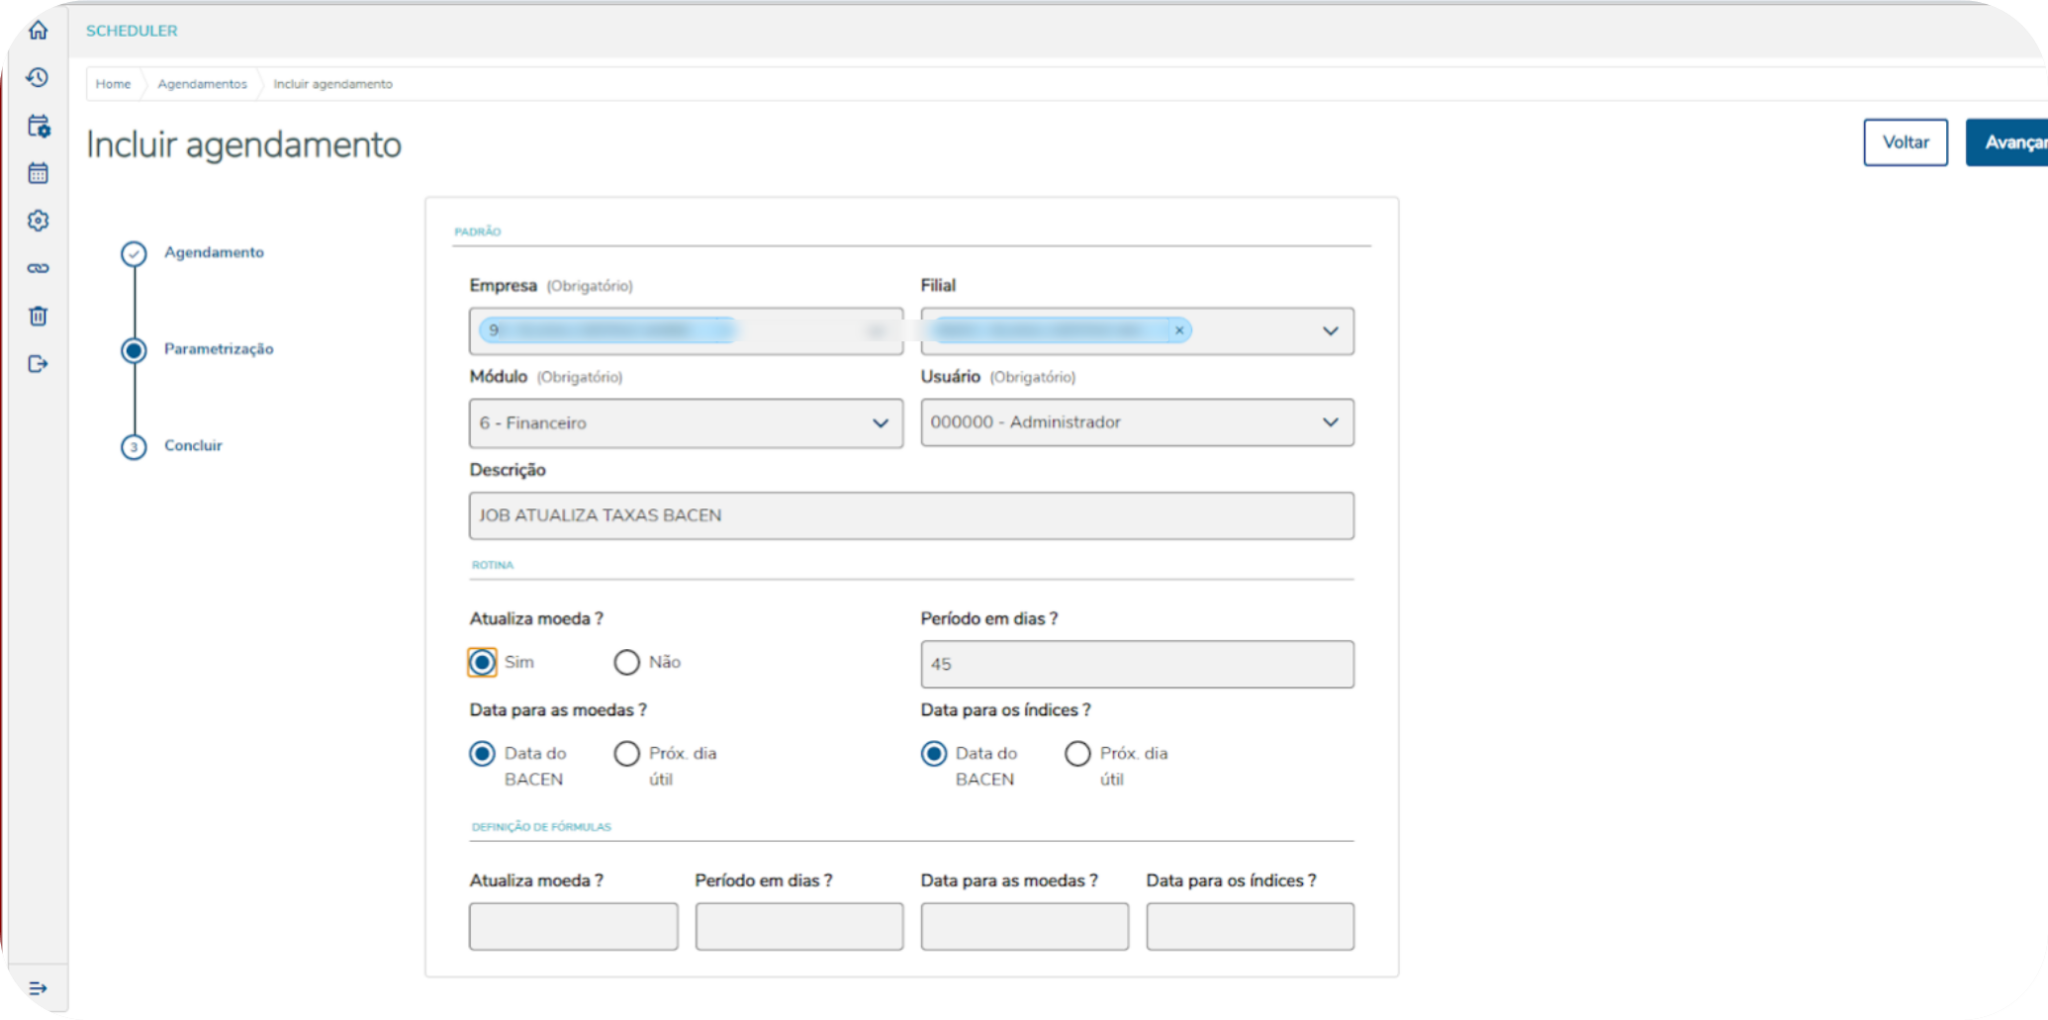Click Incluir agendamento breadcrumb

[333, 84]
